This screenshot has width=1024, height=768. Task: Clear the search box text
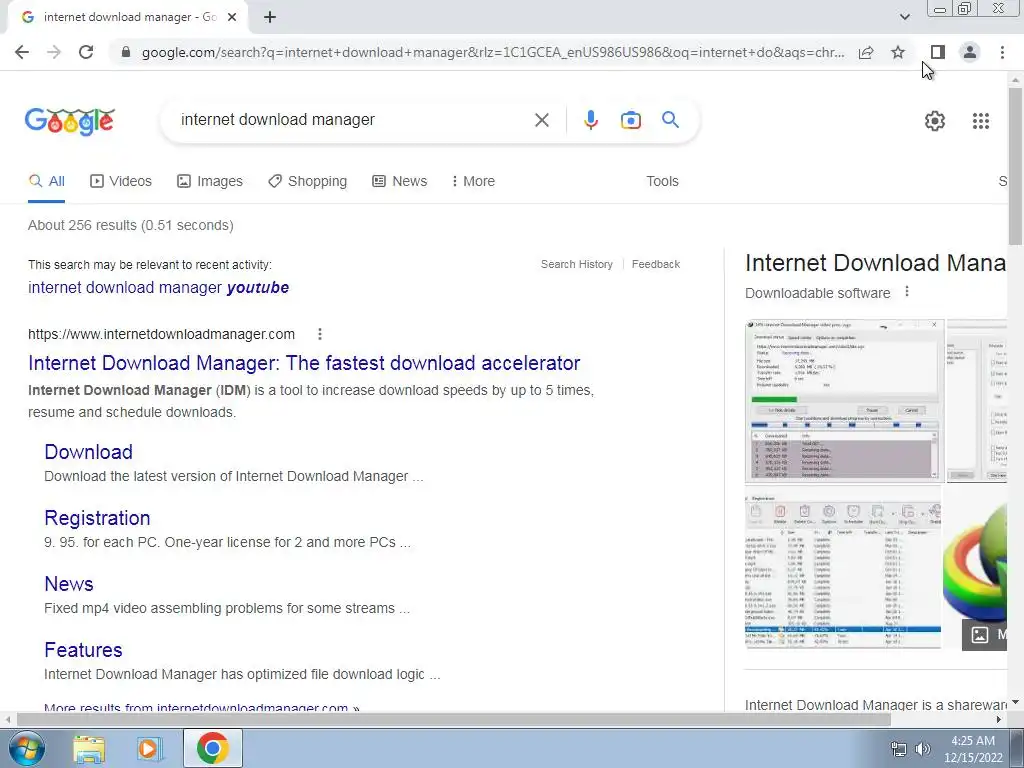point(541,120)
